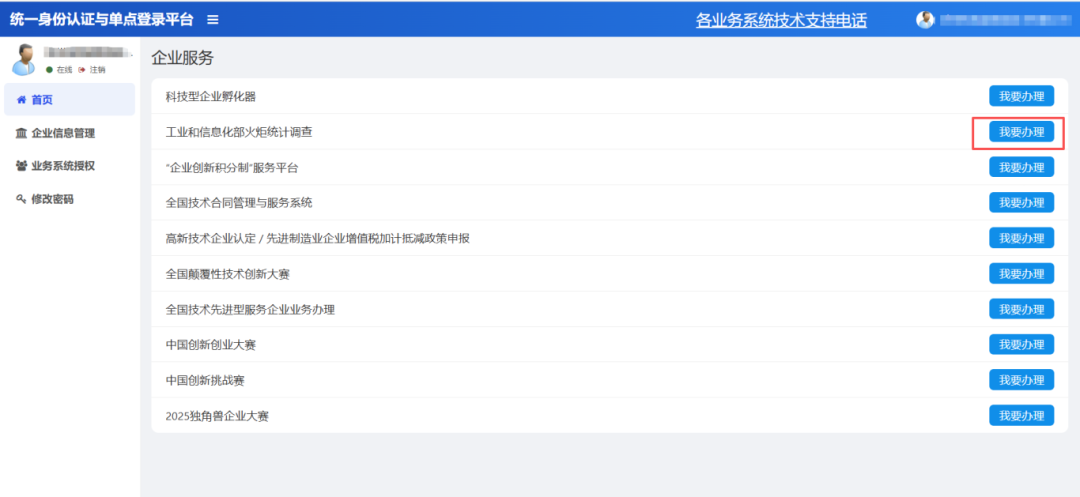Click 我要办理 for 科技型企业孵化器

(x=1021, y=96)
